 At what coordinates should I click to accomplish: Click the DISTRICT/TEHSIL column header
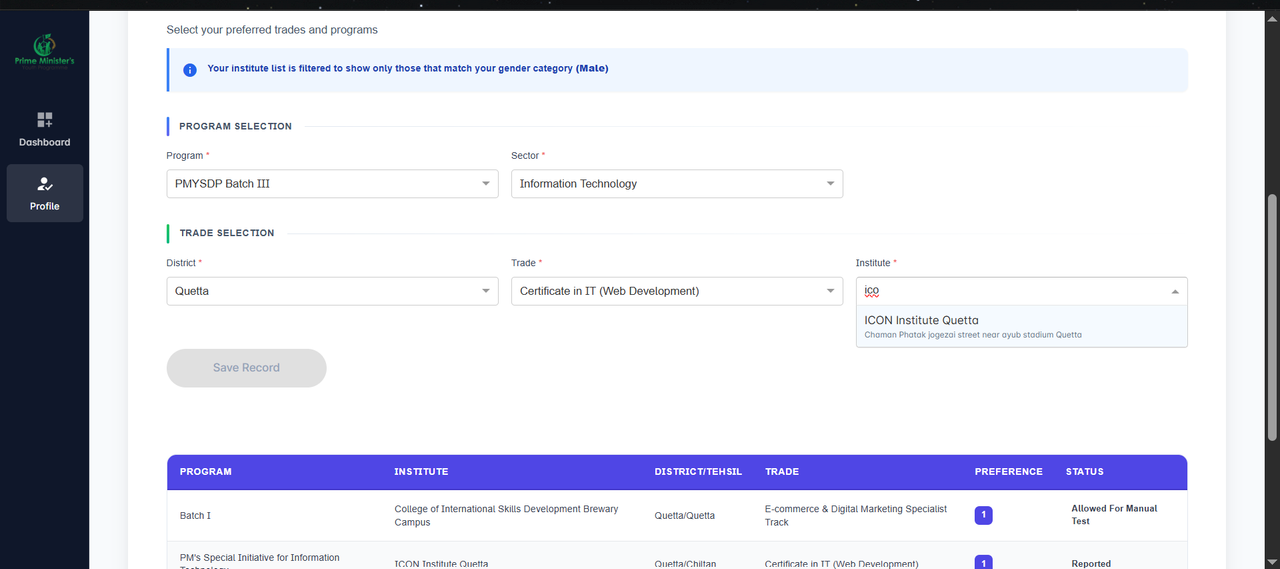pyautogui.click(x=698, y=472)
